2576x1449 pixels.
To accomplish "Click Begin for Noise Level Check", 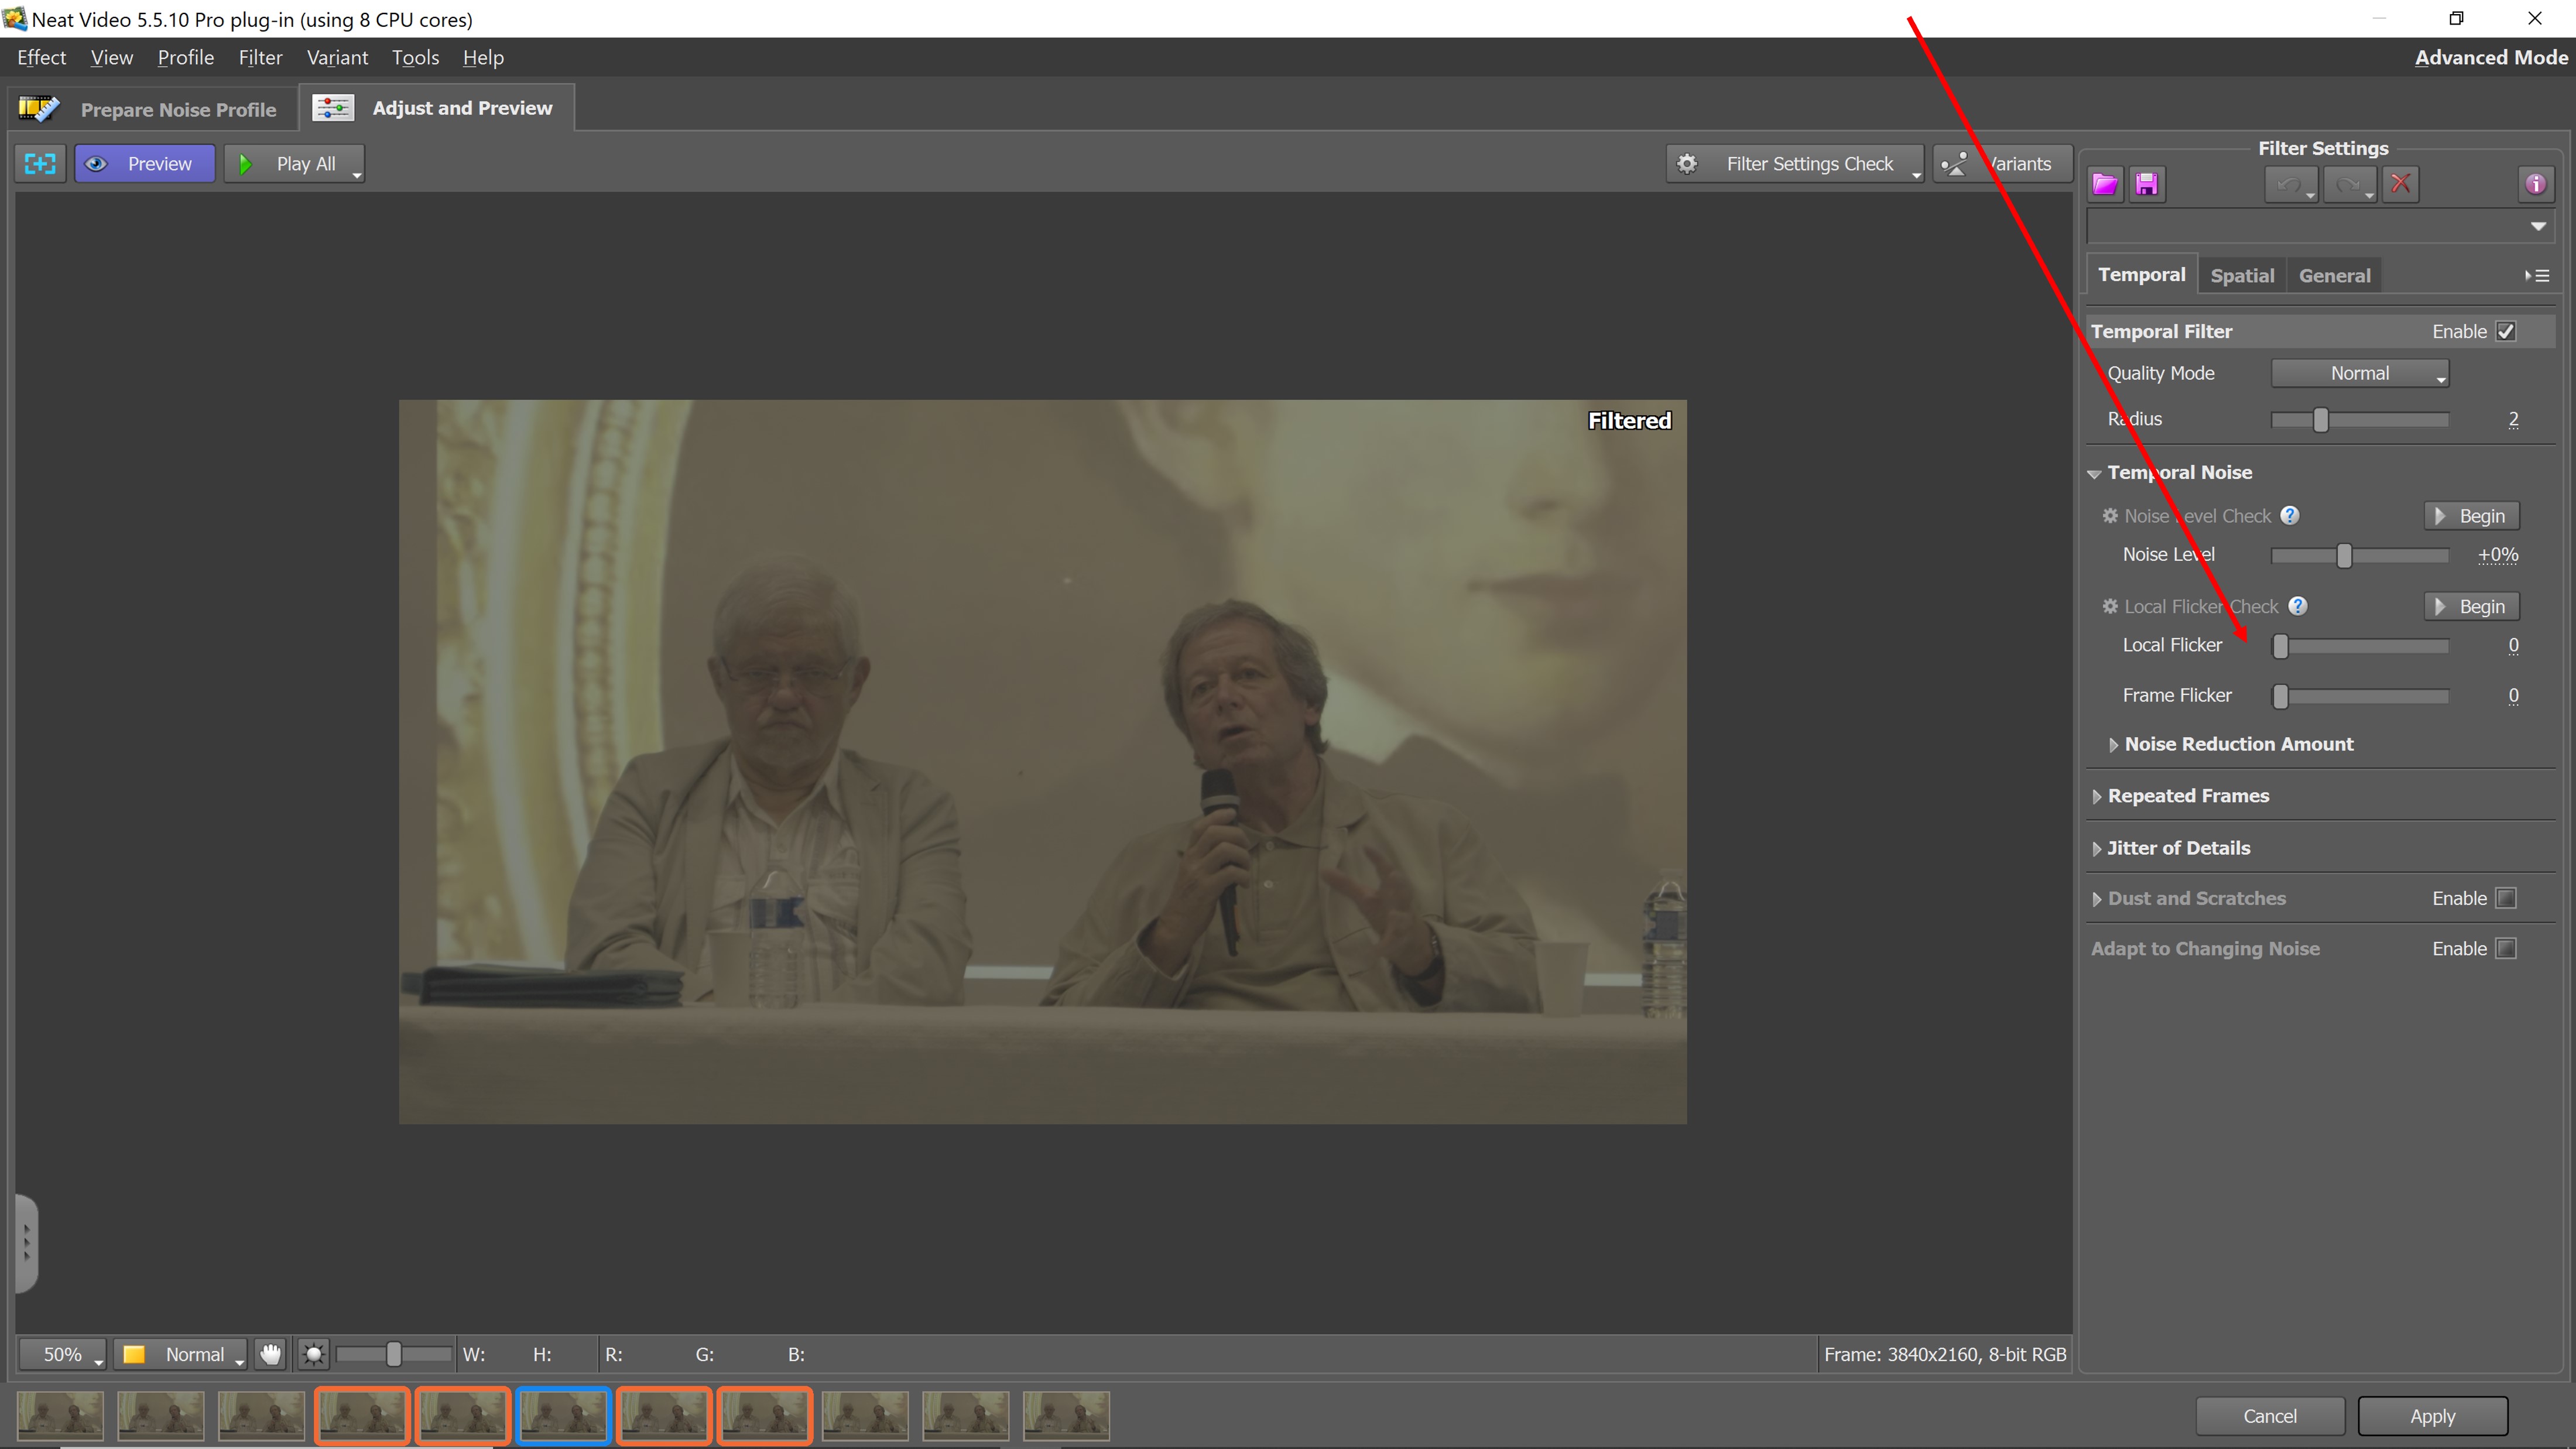I will pos(2471,516).
